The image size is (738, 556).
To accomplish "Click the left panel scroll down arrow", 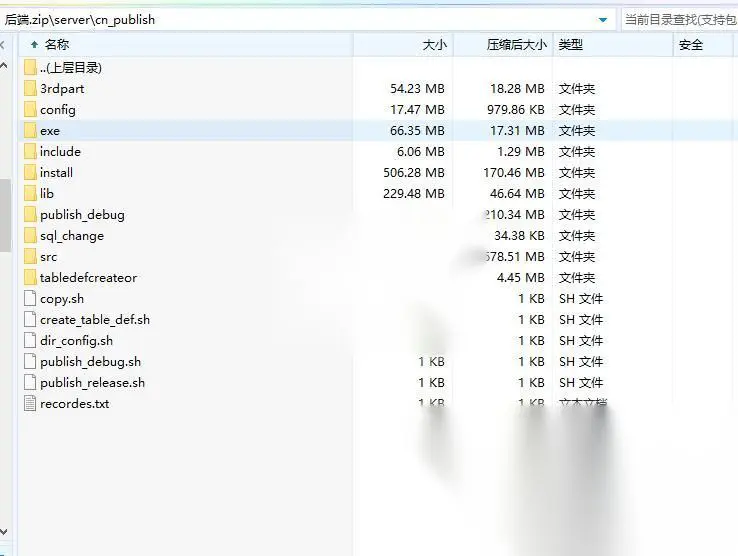I will [x=4, y=532].
